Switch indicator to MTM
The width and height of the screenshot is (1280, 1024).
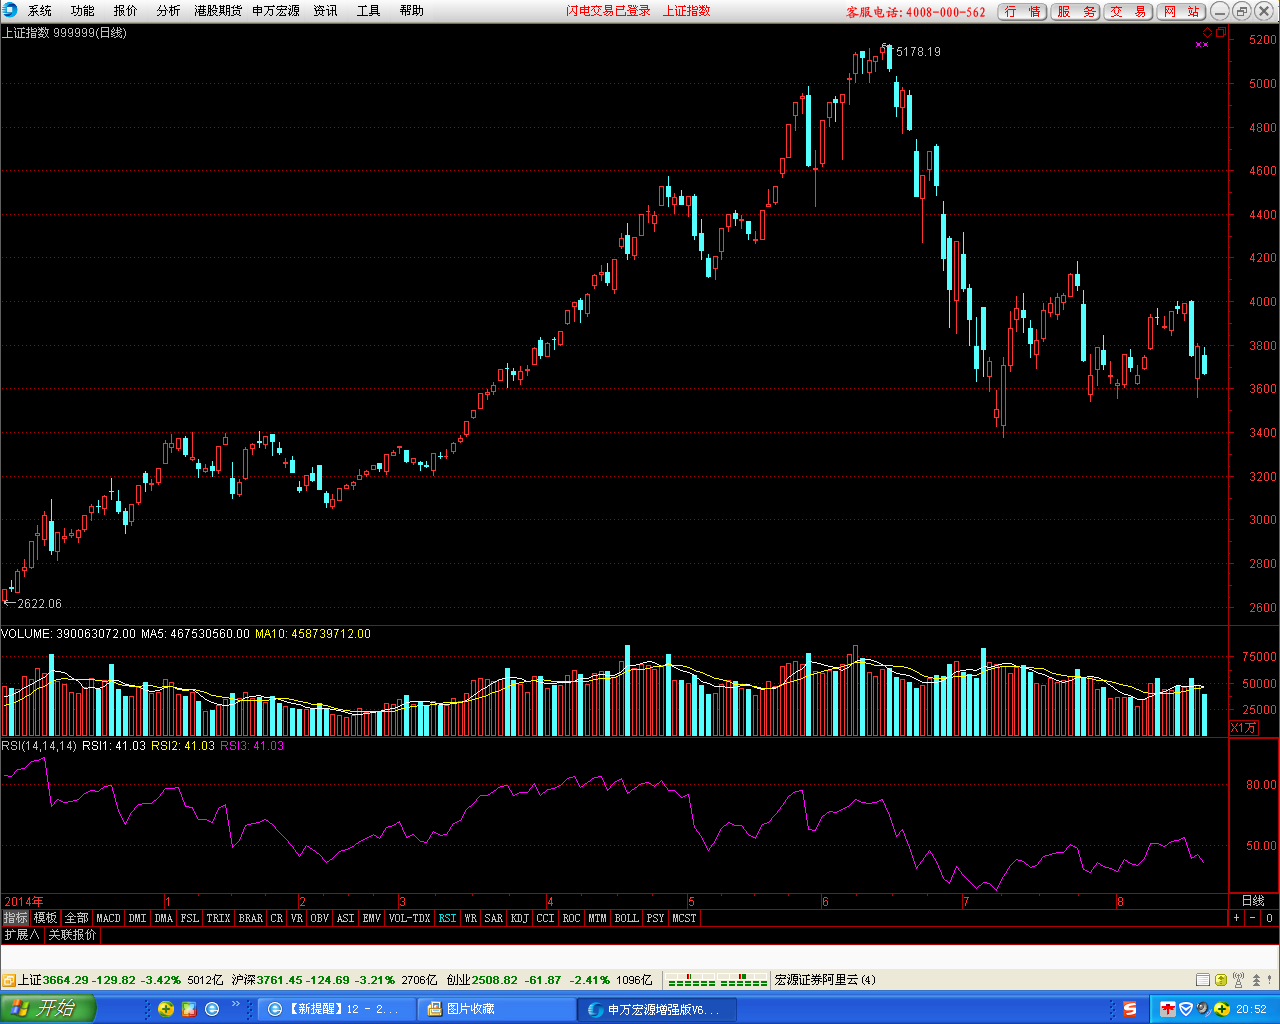click(598, 918)
